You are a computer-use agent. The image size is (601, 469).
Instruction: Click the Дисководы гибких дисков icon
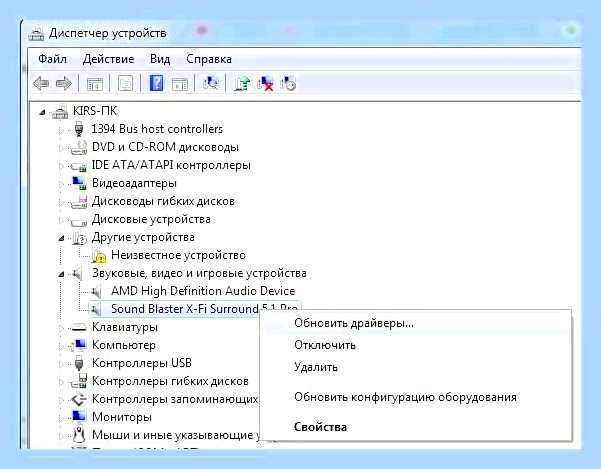pyautogui.click(x=79, y=202)
